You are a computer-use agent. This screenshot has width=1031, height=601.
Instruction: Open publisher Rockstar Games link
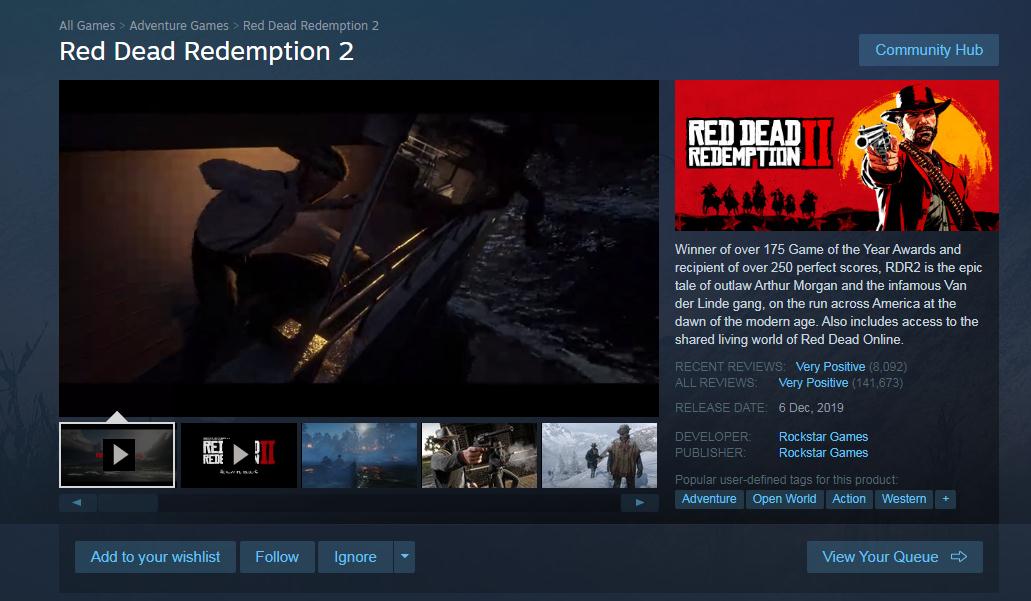(823, 452)
